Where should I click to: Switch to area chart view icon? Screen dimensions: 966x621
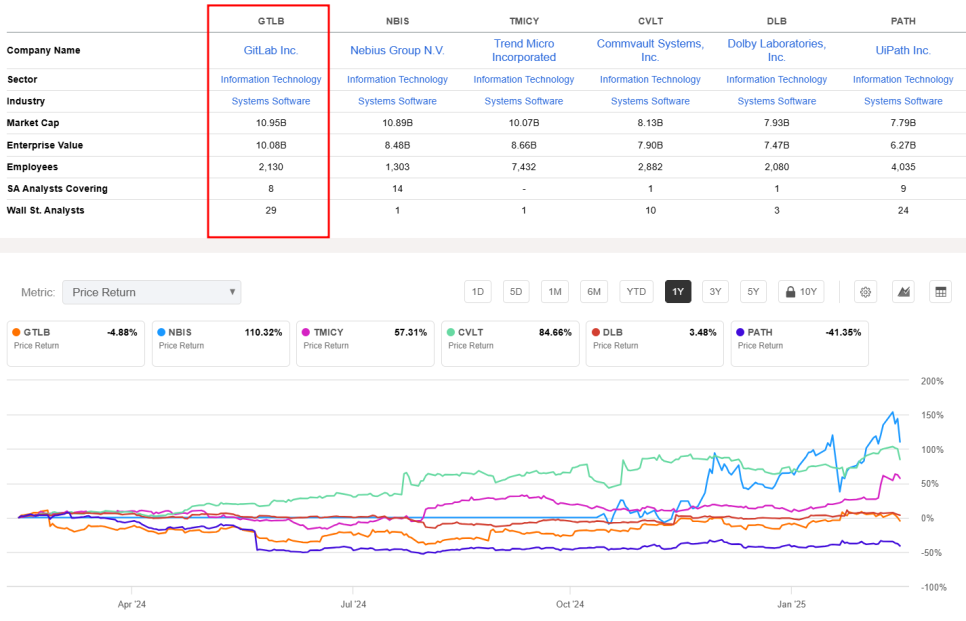903,292
